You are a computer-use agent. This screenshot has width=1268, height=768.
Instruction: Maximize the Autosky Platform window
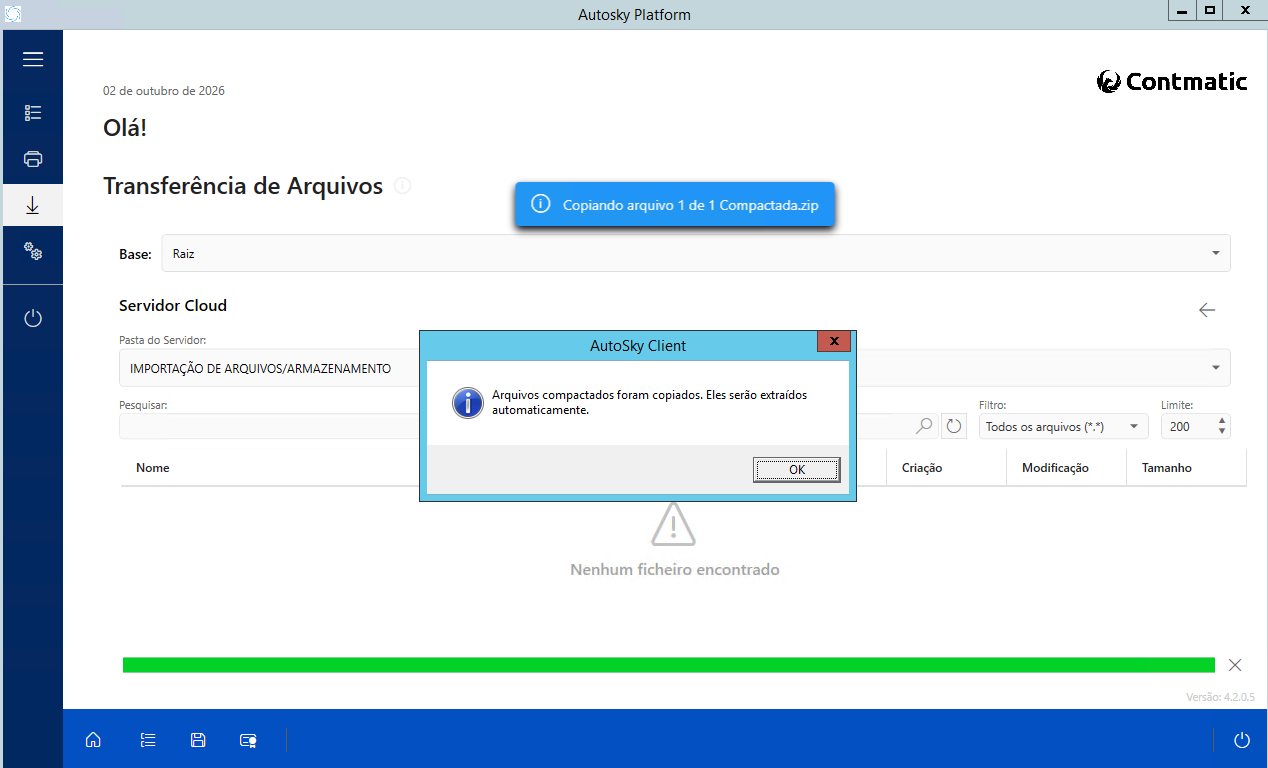[1210, 10]
